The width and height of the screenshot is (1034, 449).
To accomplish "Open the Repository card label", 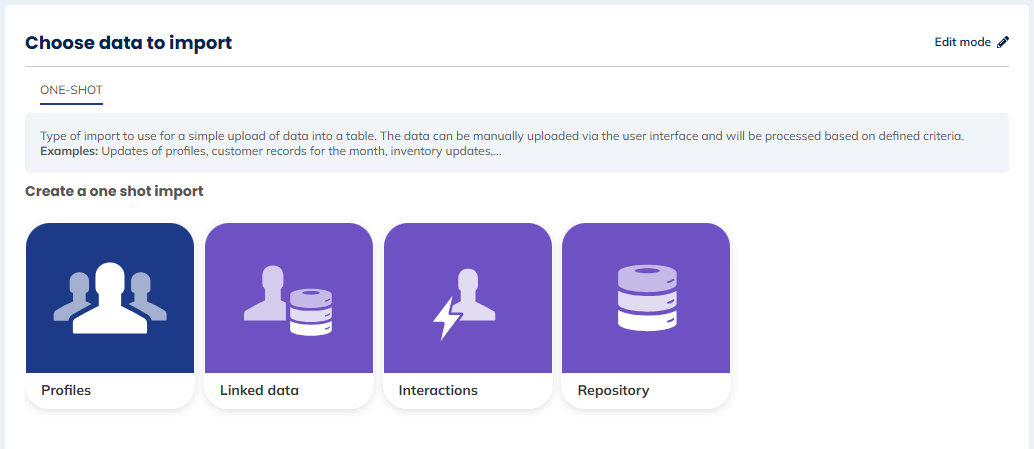I will [x=613, y=390].
